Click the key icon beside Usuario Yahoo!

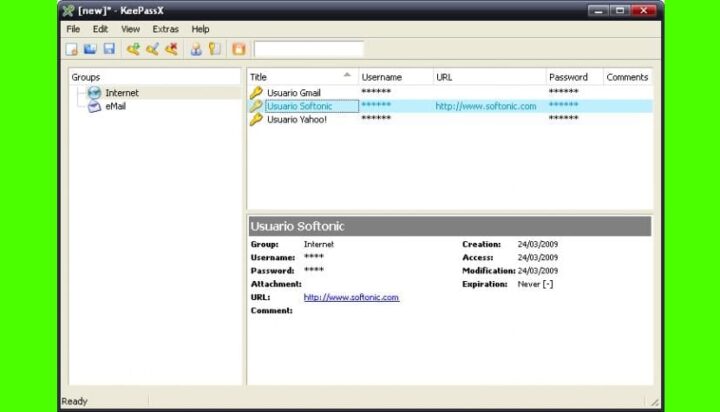256,119
